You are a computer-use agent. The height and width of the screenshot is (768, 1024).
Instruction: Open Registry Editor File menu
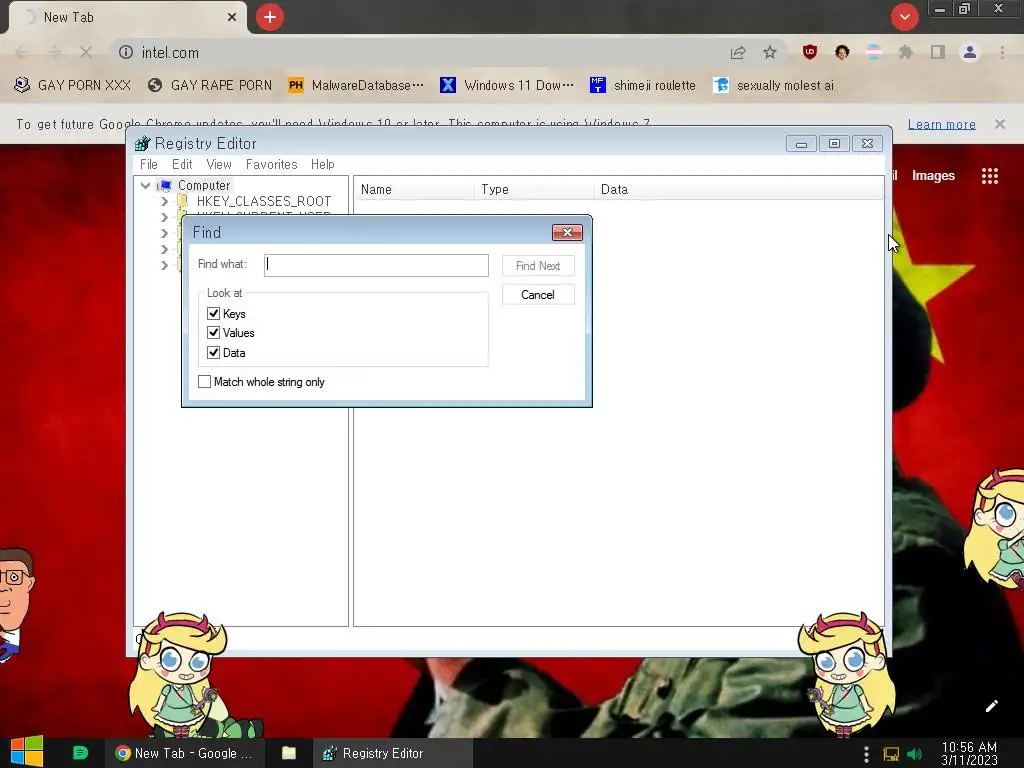[x=149, y=165]
